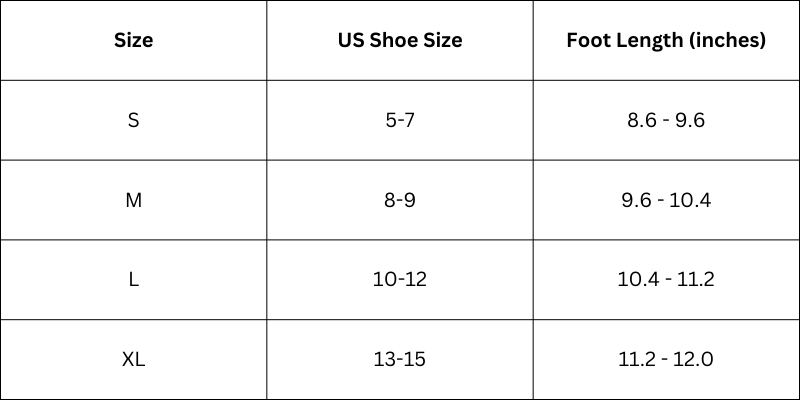The width and height of the screenshot is (800, 400).
Task: Click the M size cell
Action: (x=133, y=200)
